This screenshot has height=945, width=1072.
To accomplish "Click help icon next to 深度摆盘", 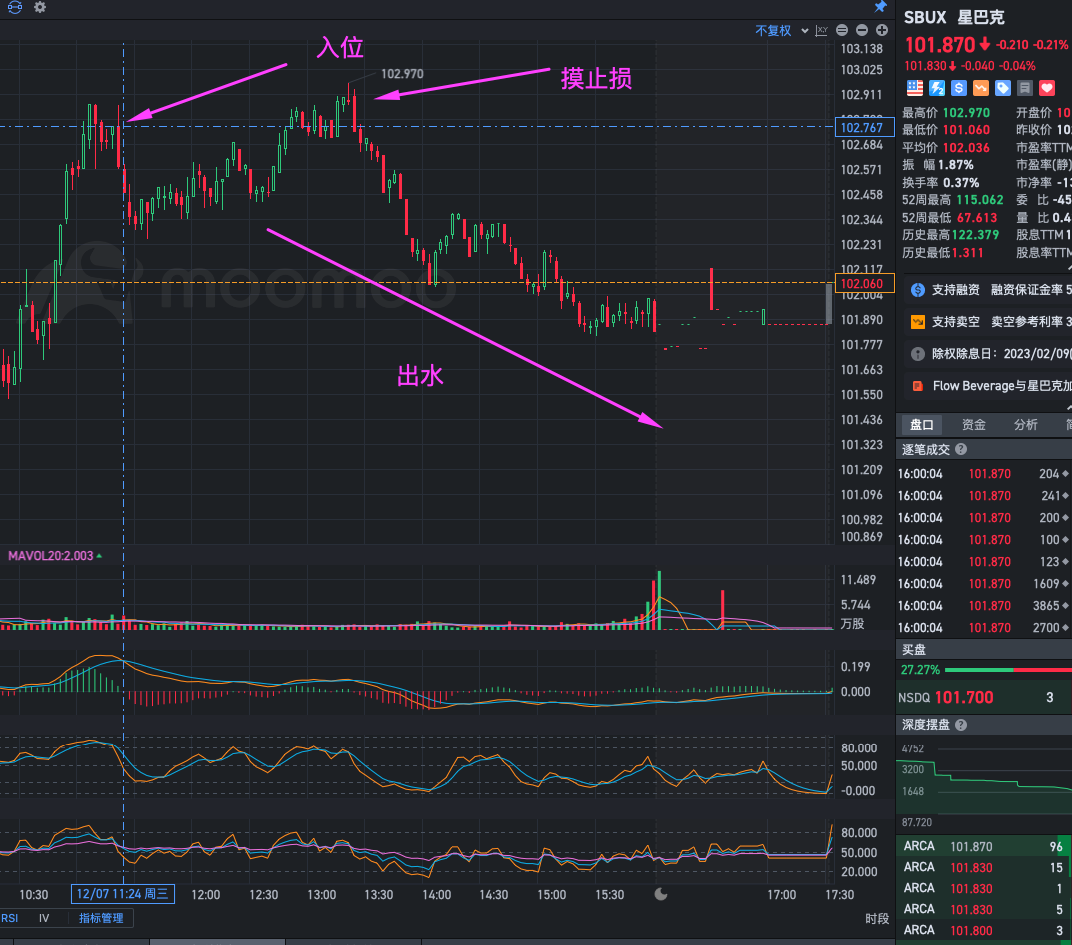I will (x=961, y=725).
